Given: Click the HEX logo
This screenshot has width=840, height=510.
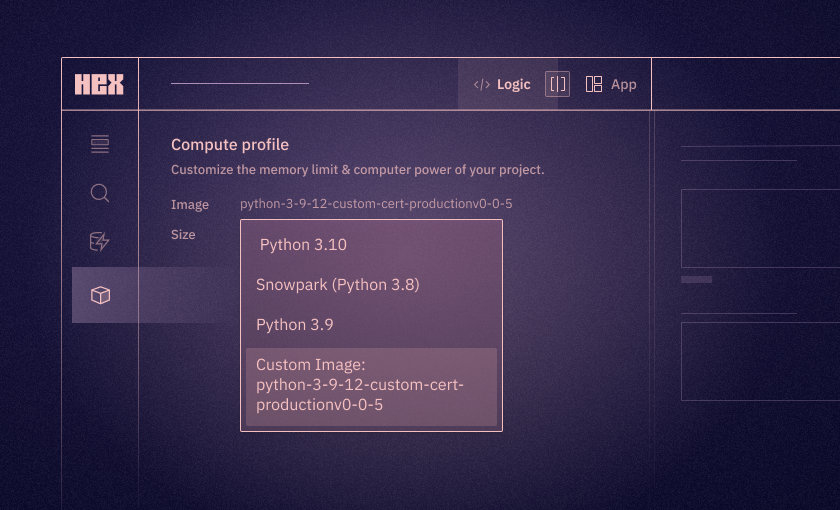Looking at the screenshot, I should coord(99,84).
